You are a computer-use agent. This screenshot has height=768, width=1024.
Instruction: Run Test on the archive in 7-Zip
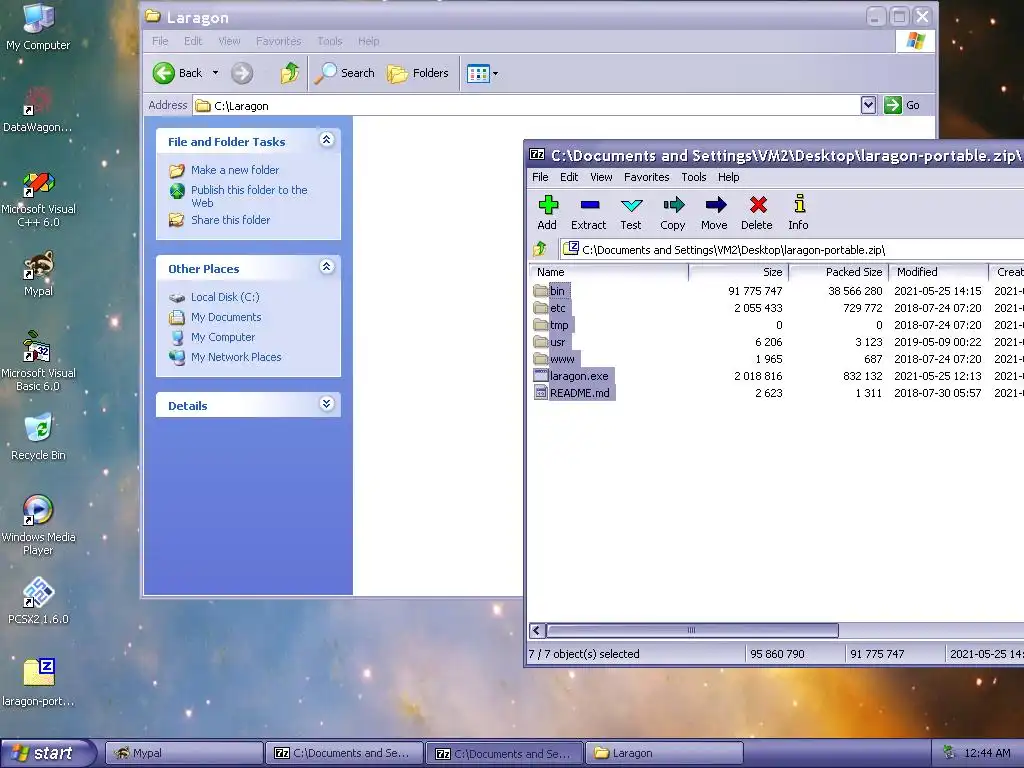point(631,213)
